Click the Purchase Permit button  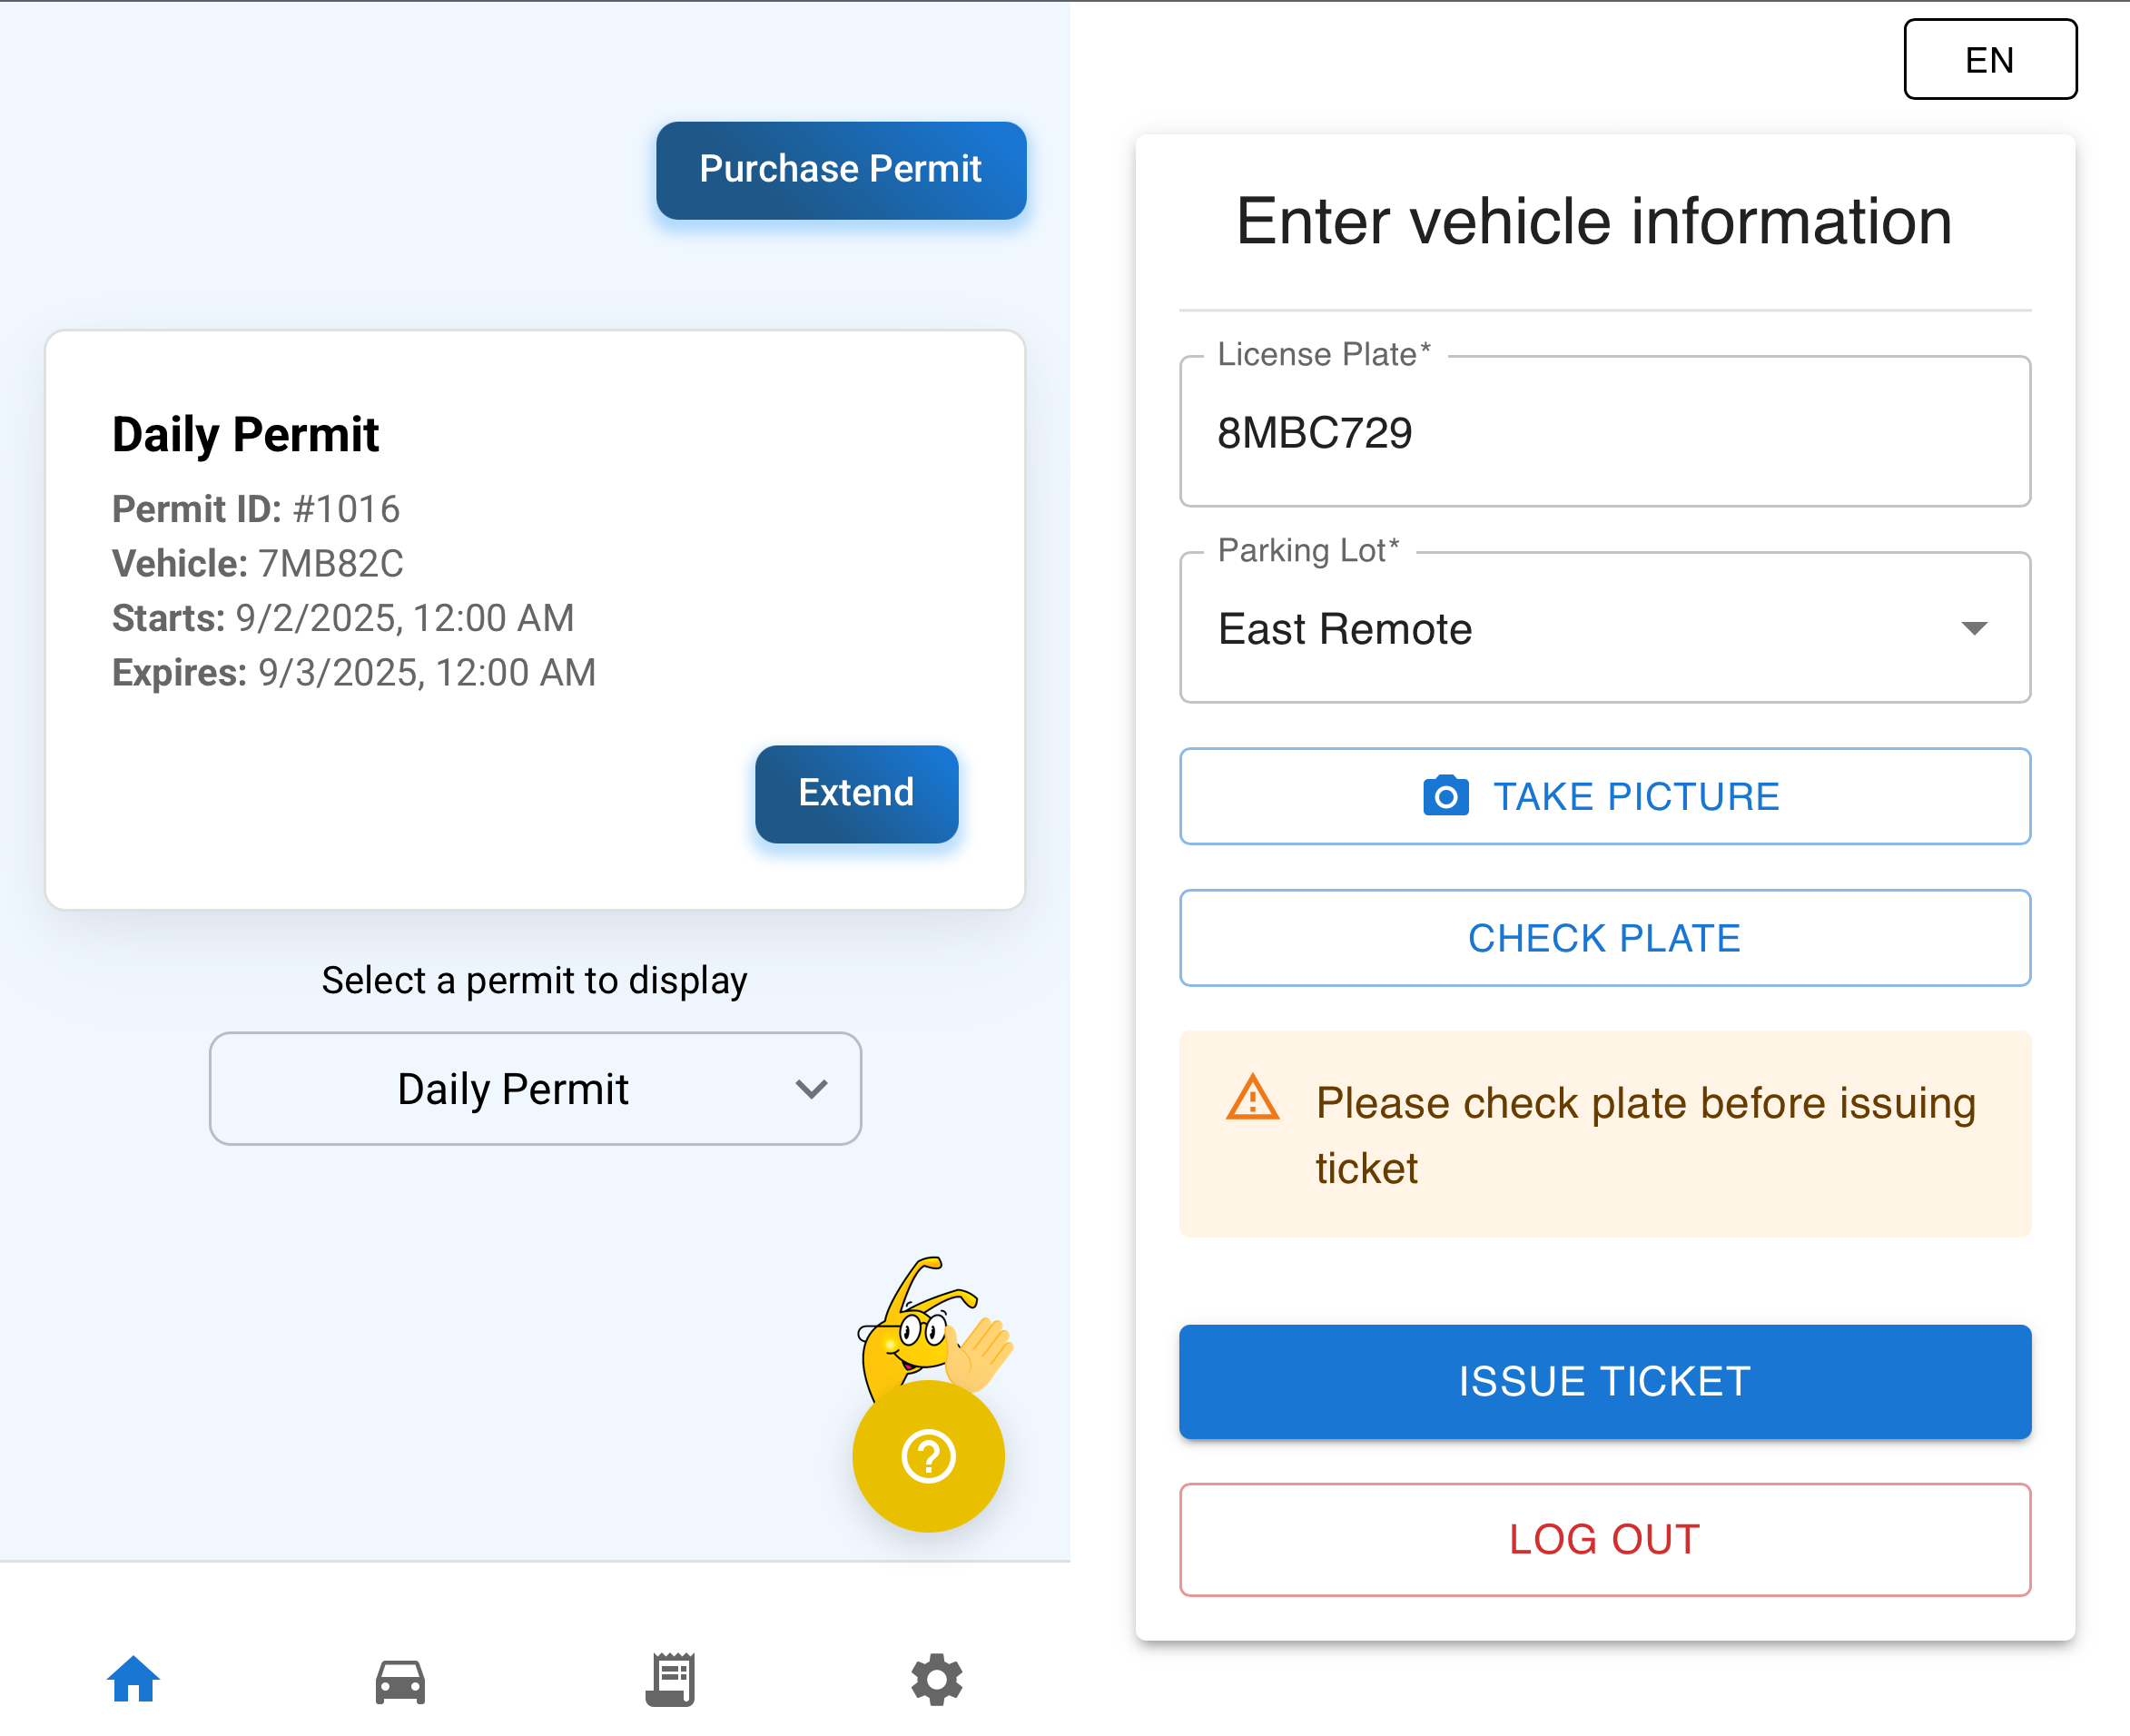coord(841,169)
